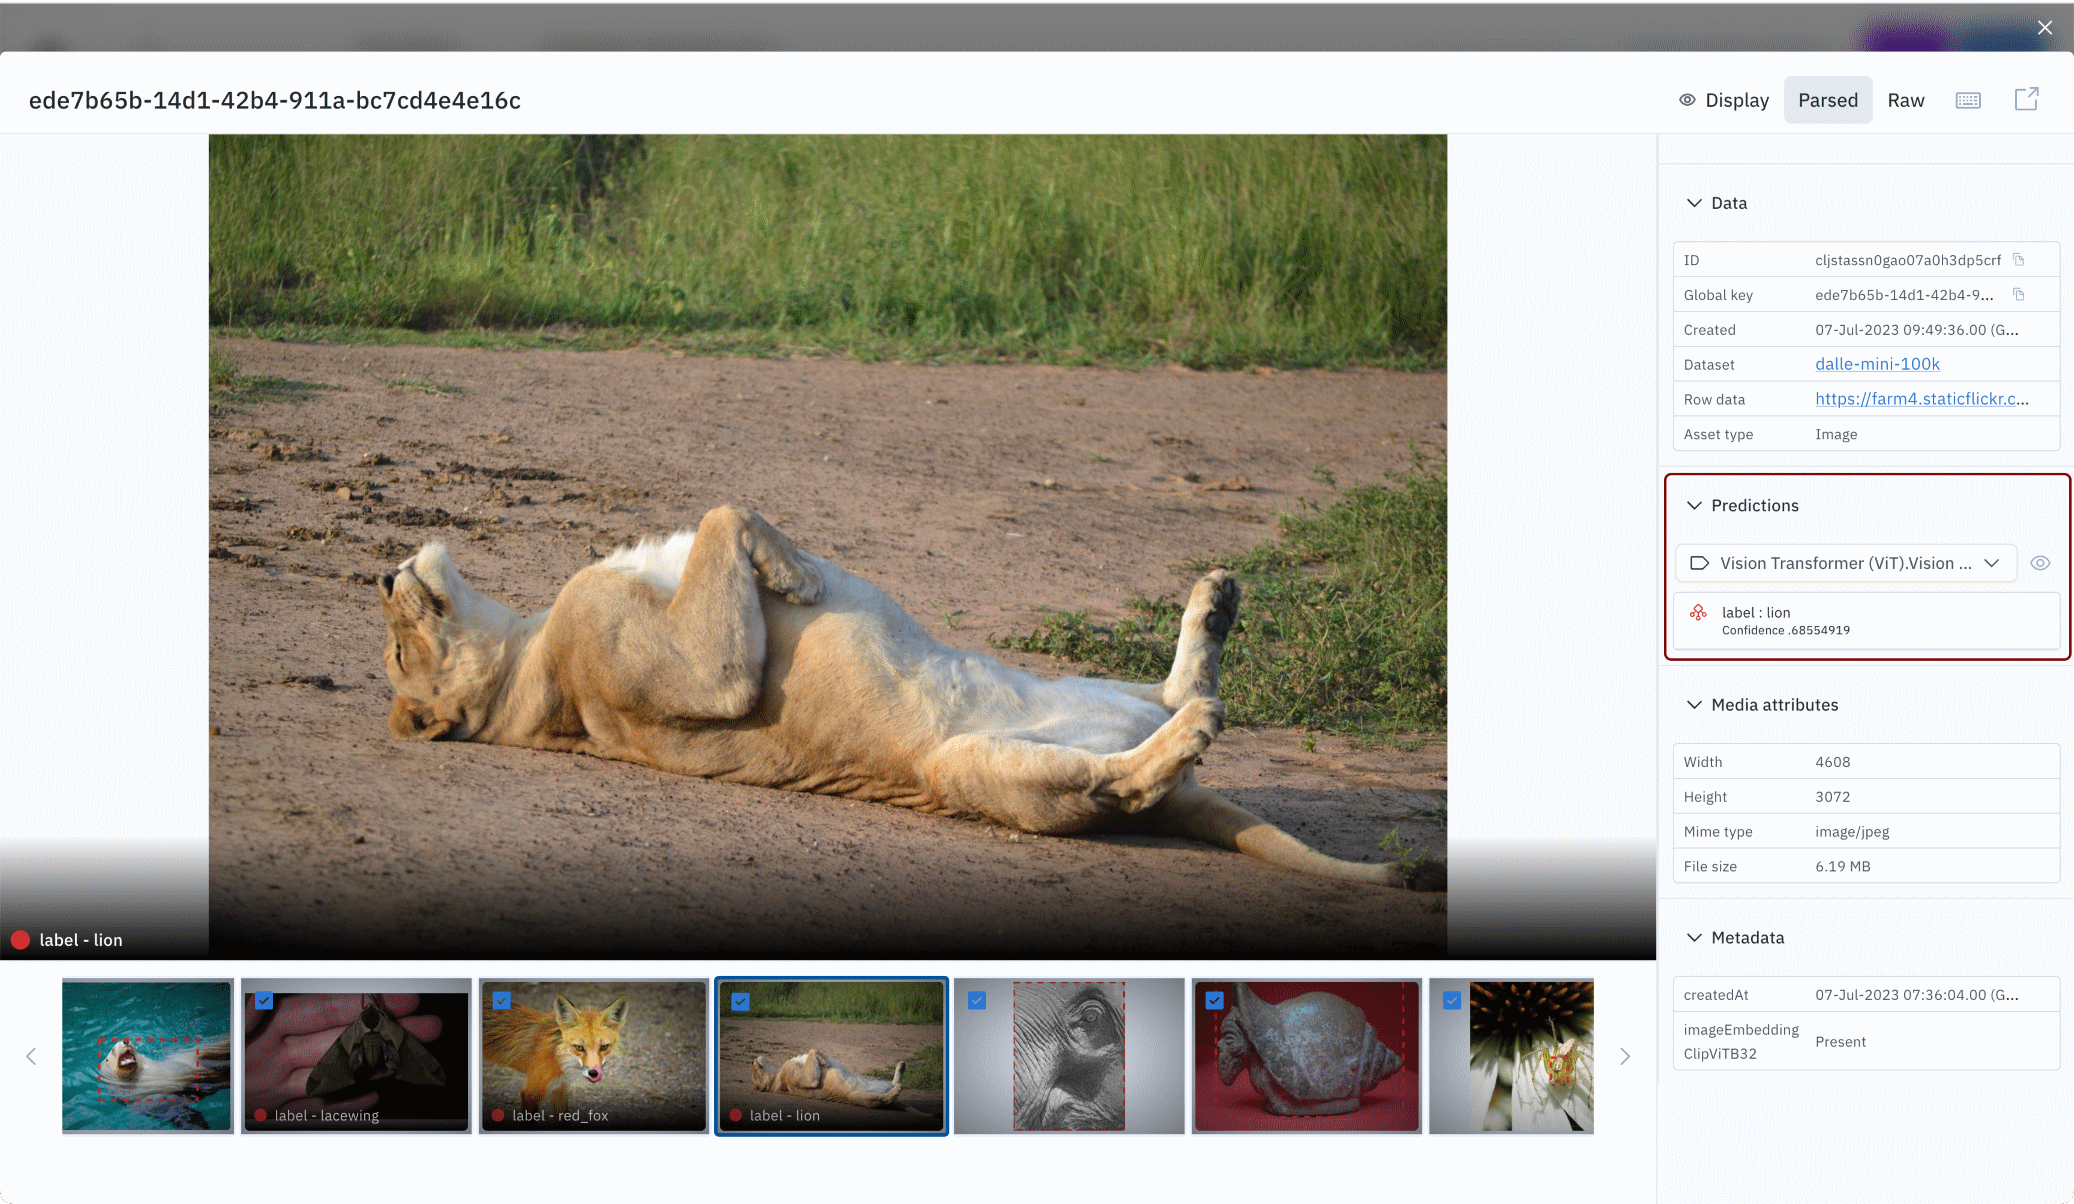Viewport: 2074px width, 1204px height.
Task: Toggle Vision Transformer prediction visibility eye
Action: point(2040,563)
